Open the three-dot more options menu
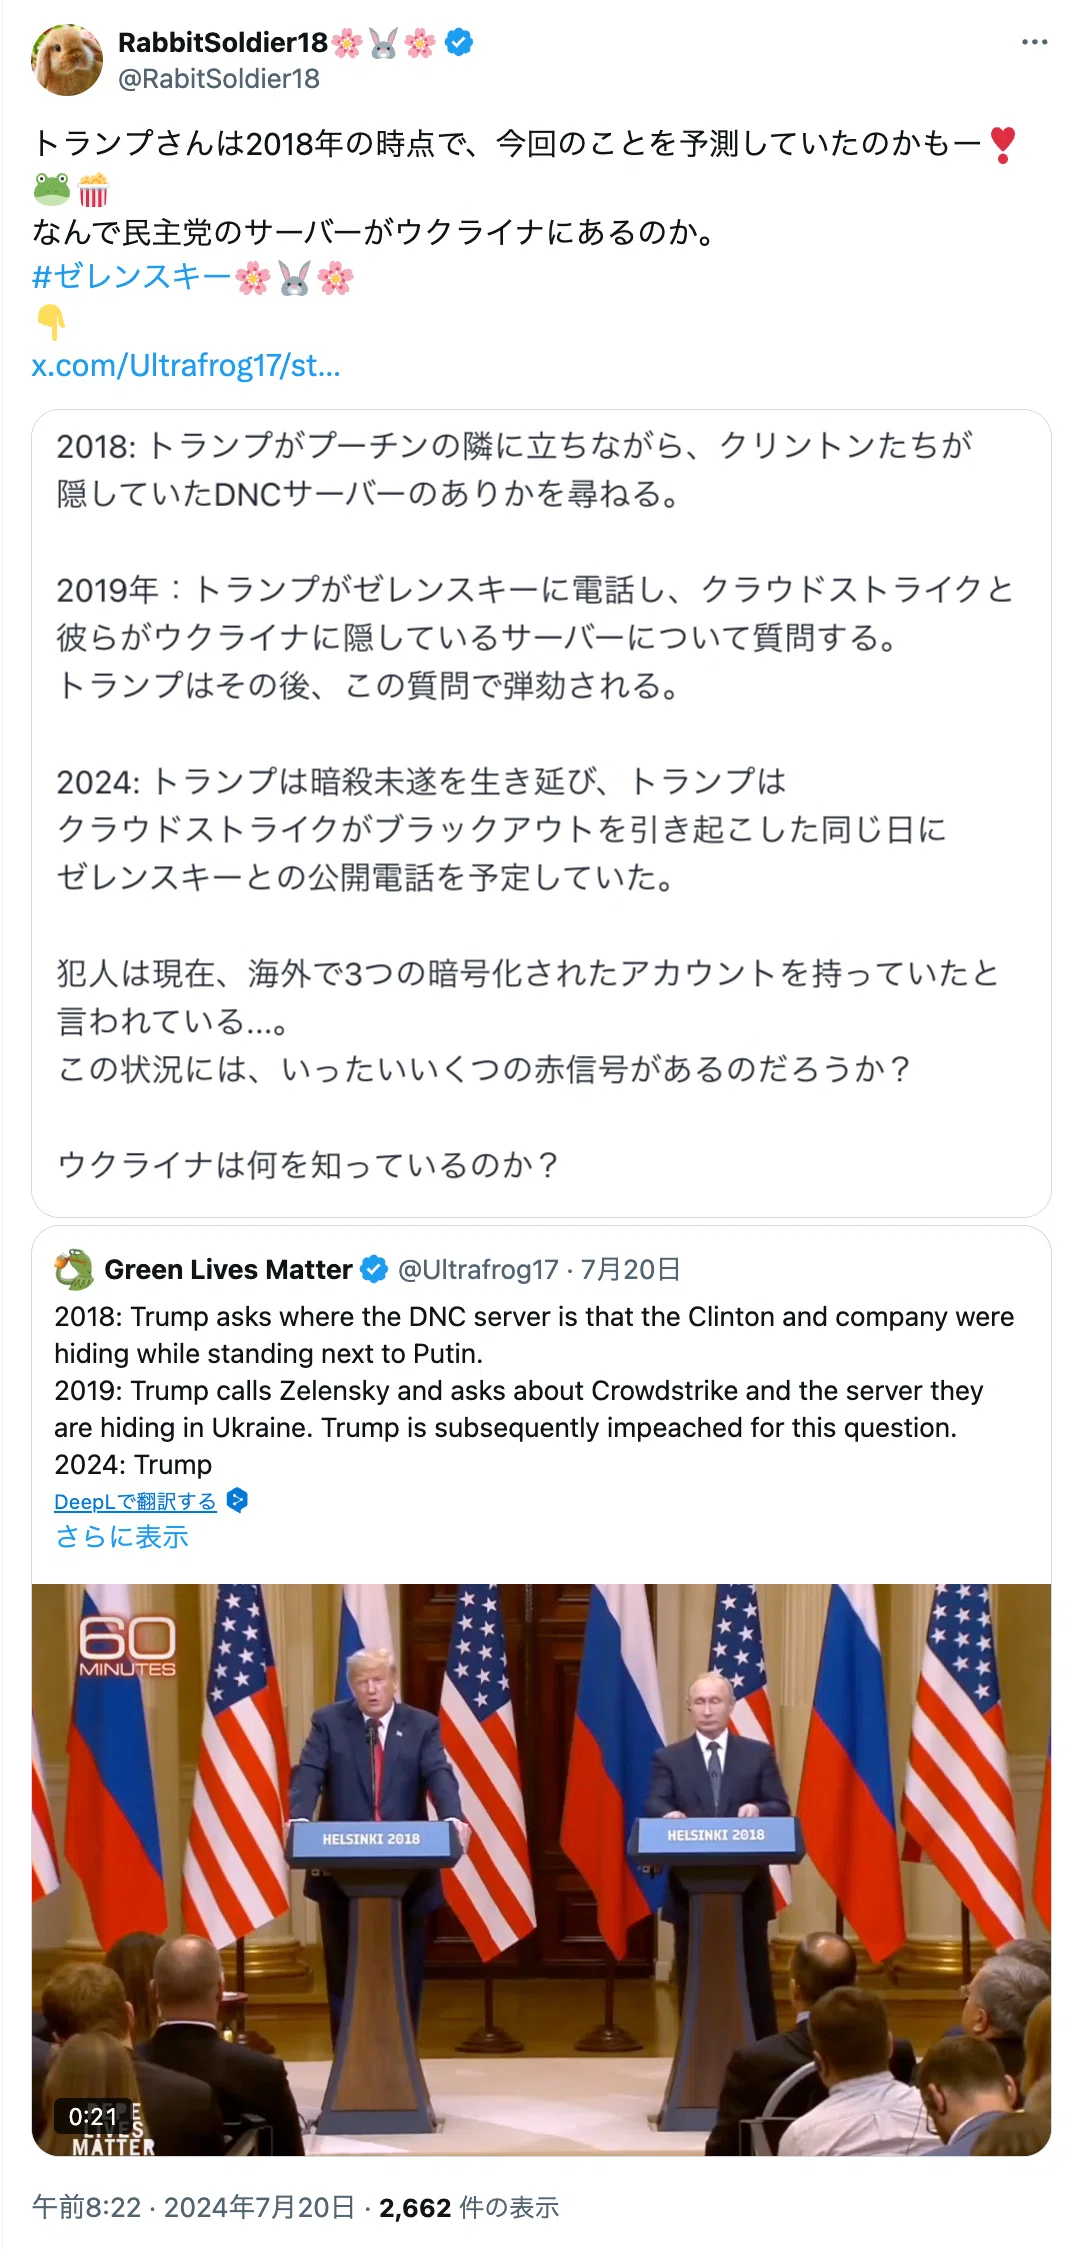Screen dimensions: 1080x2250 1034,42
